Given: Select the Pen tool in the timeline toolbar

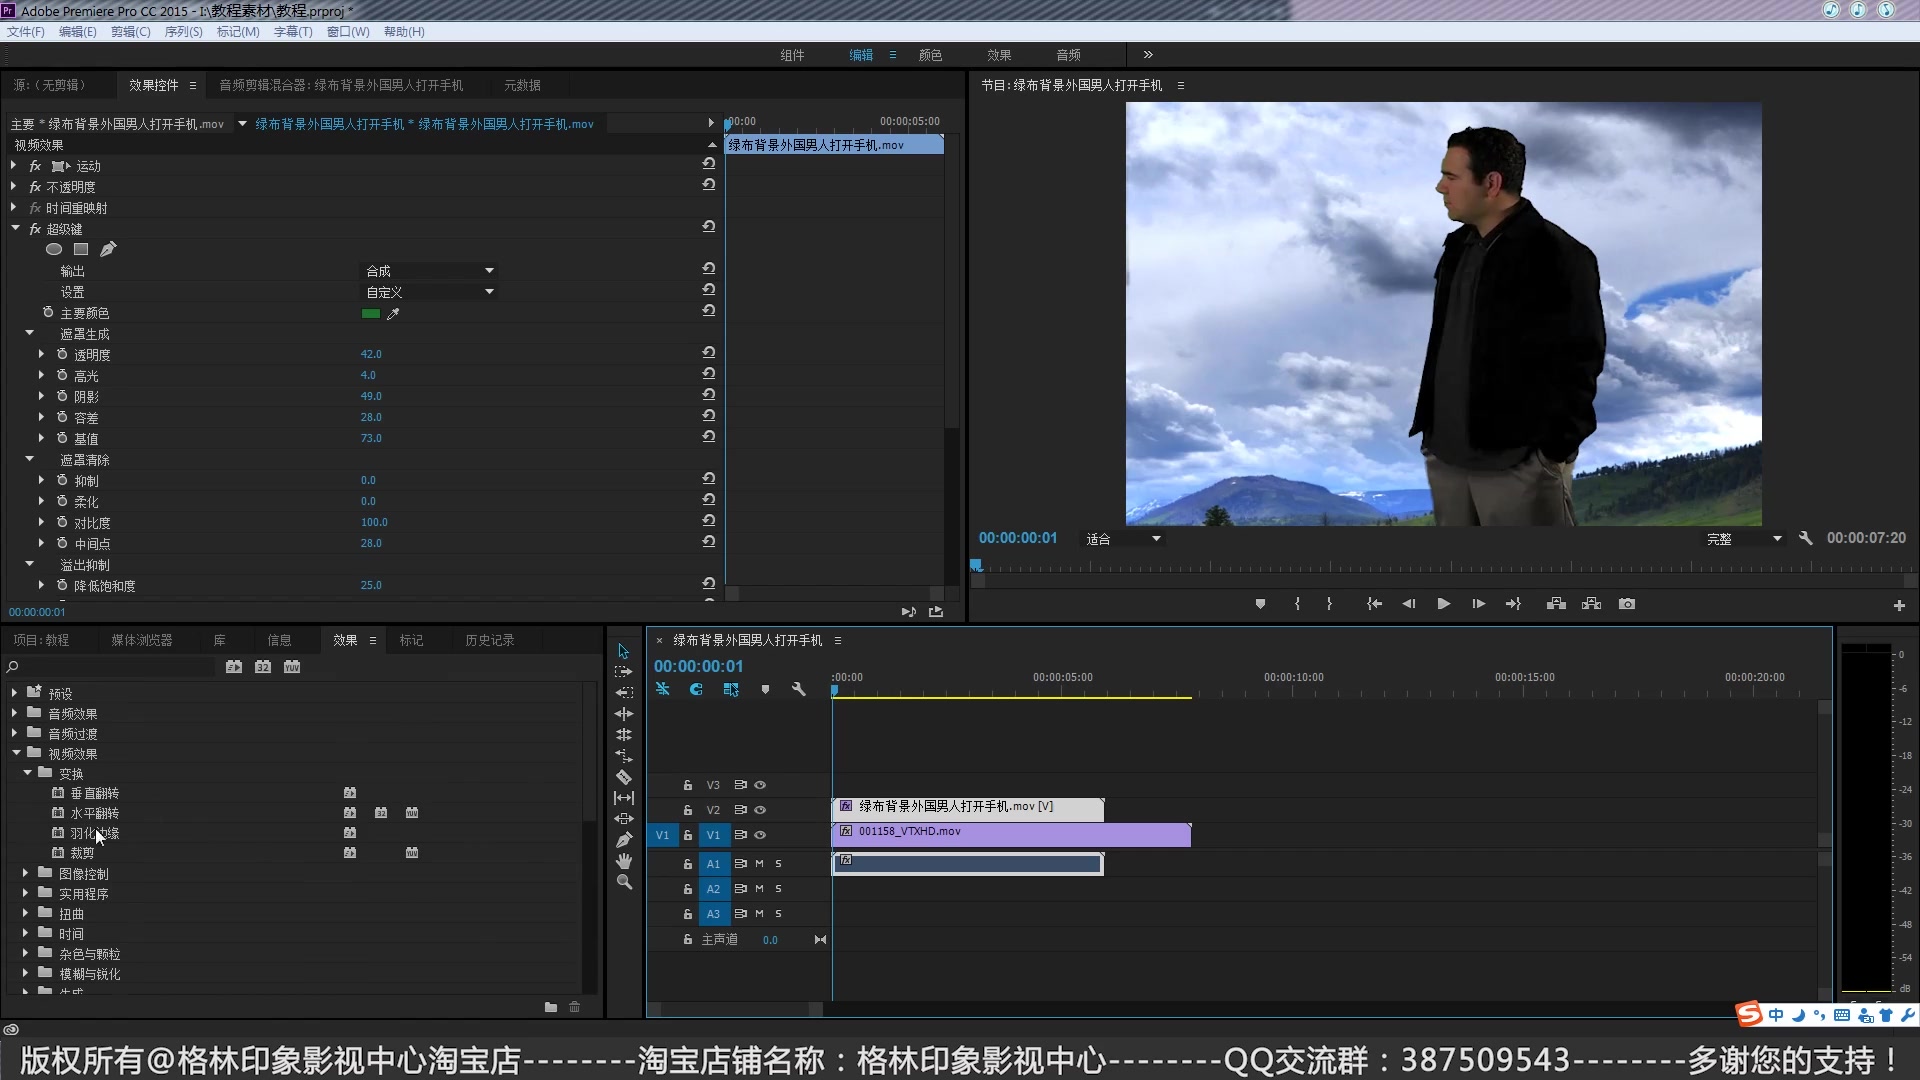Looking at the screenshot, I should (x=624, y=840).
